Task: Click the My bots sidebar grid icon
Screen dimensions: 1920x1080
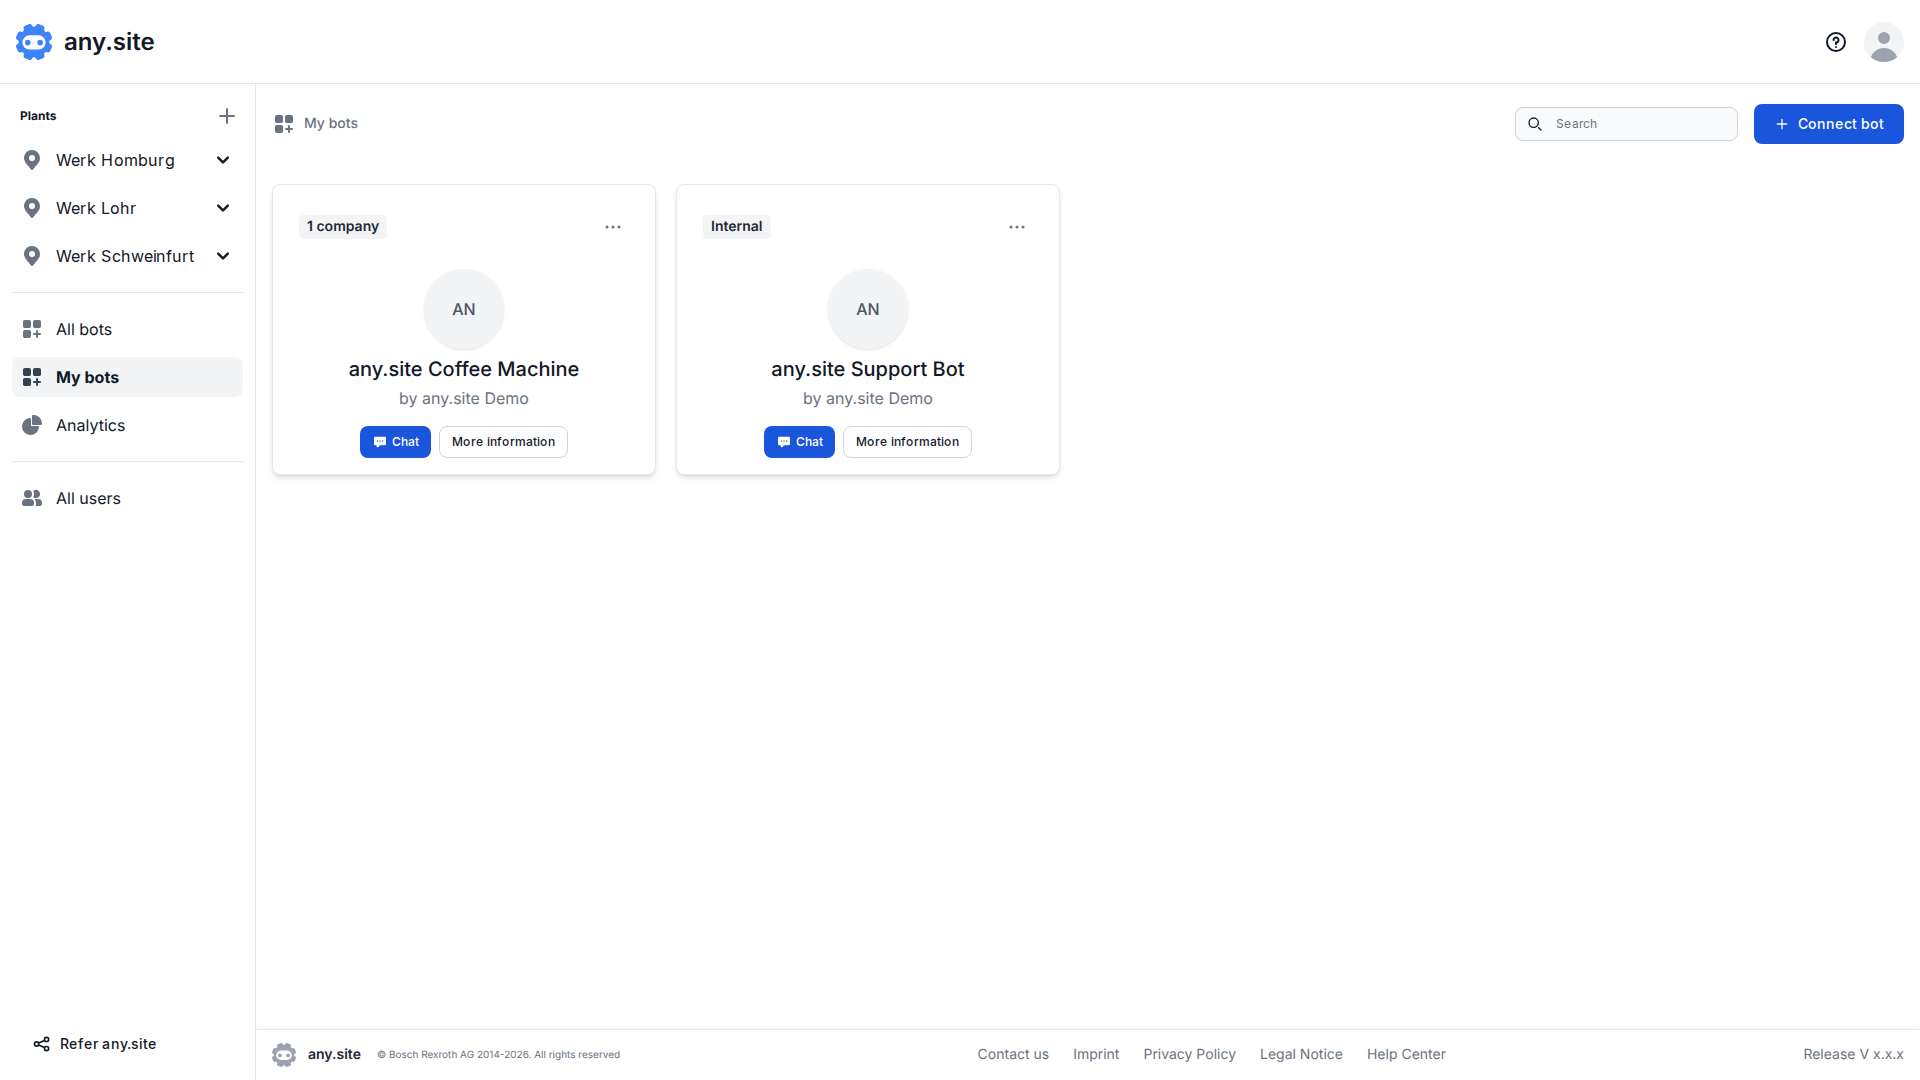Action: tap(32, 377)
